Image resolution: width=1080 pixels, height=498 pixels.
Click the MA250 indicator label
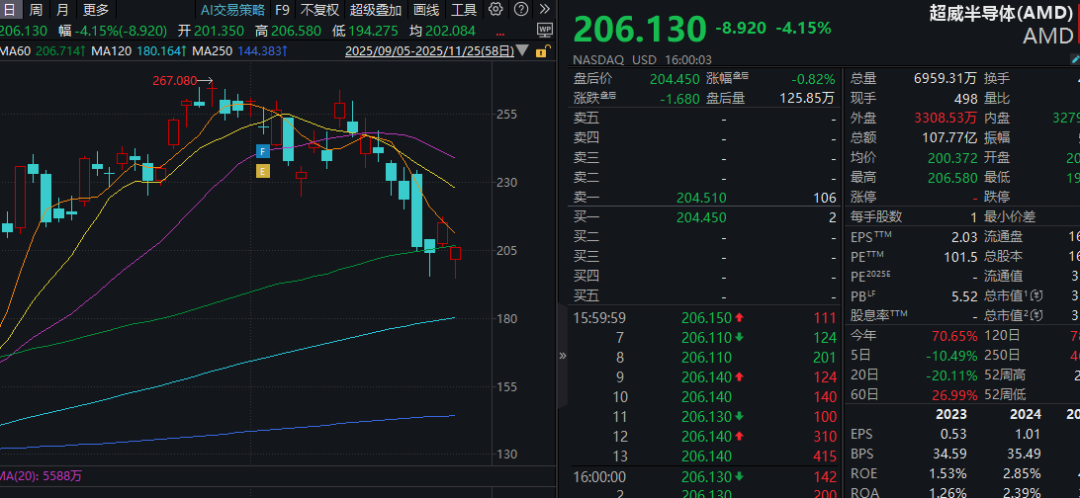tap(213, 51)
